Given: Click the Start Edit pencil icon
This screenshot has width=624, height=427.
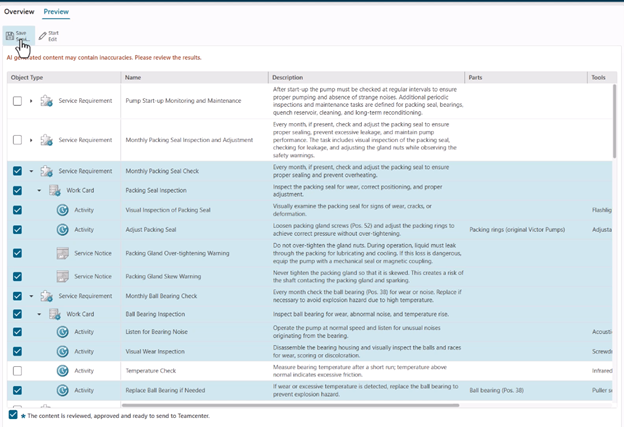Looking at the screenshot, I should [x=42, y=36].
